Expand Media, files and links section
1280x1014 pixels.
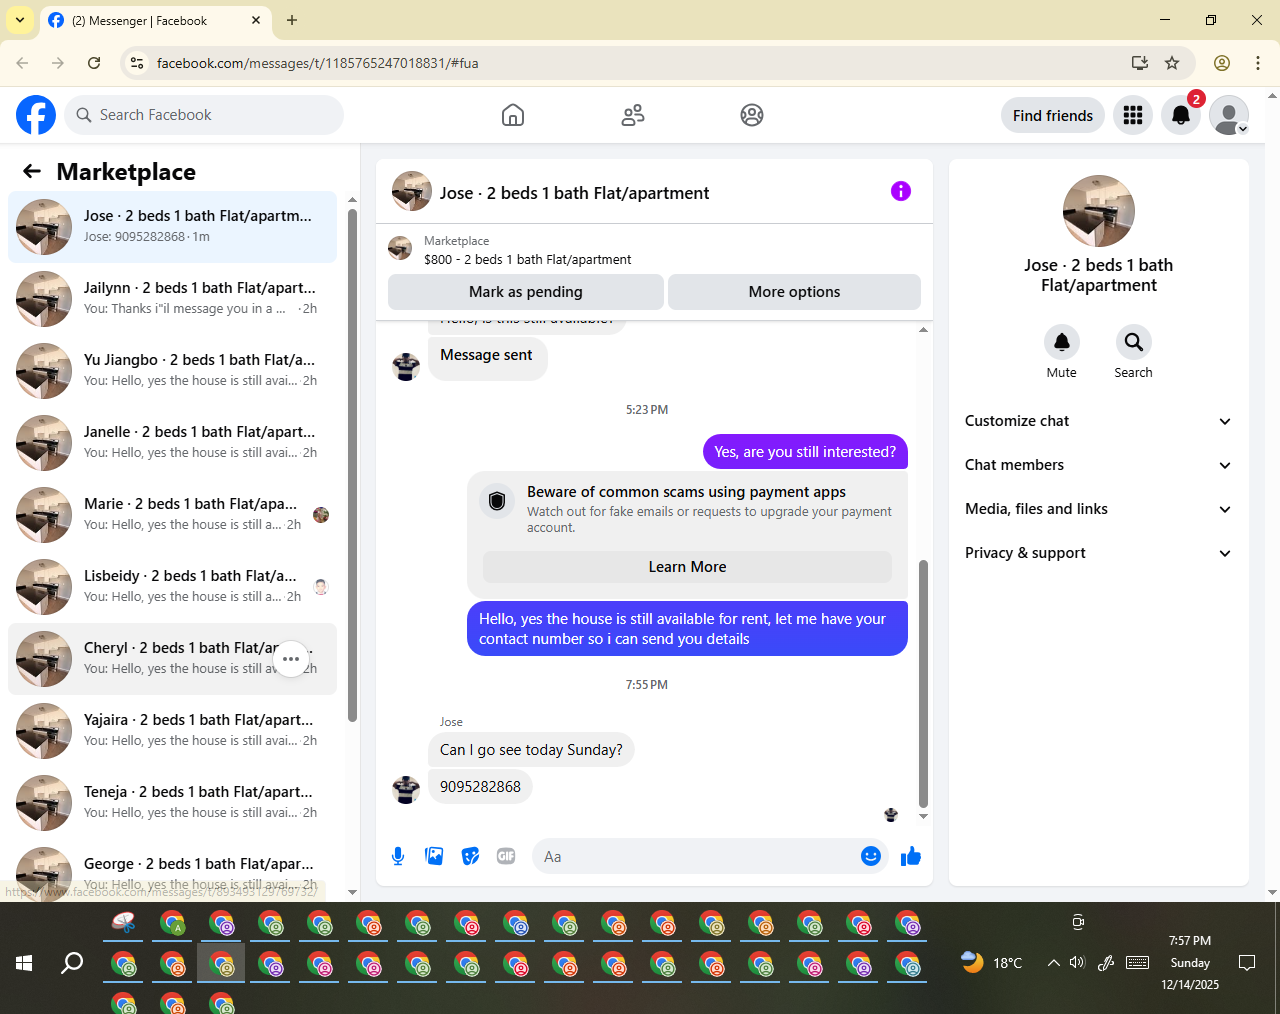[x=1099, y=509]
